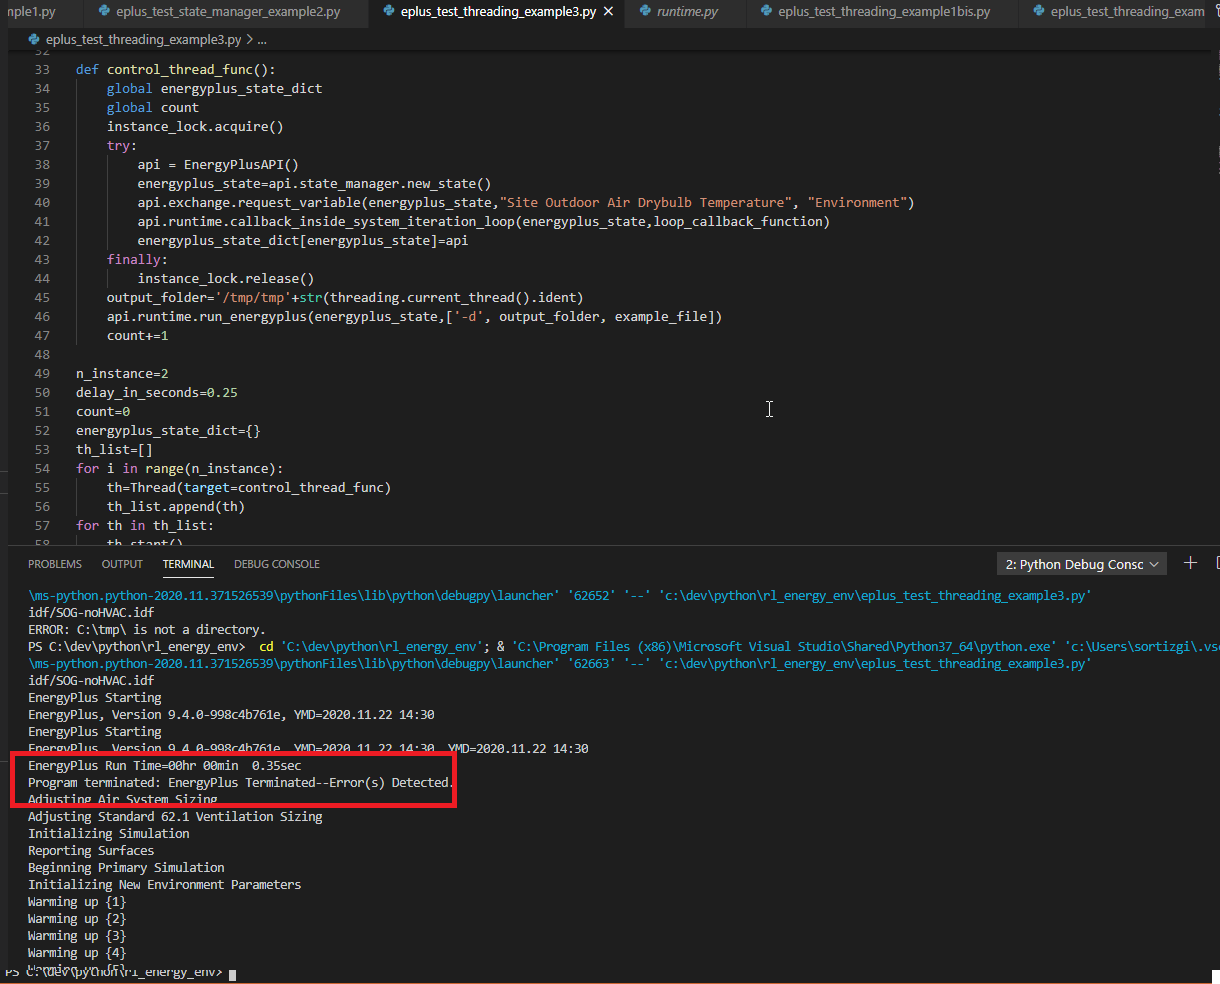The width and height of the screenshot is (1220, 984).
Task: Click 'Reporting Surfaces' terminal output
Action: (91, 851)
